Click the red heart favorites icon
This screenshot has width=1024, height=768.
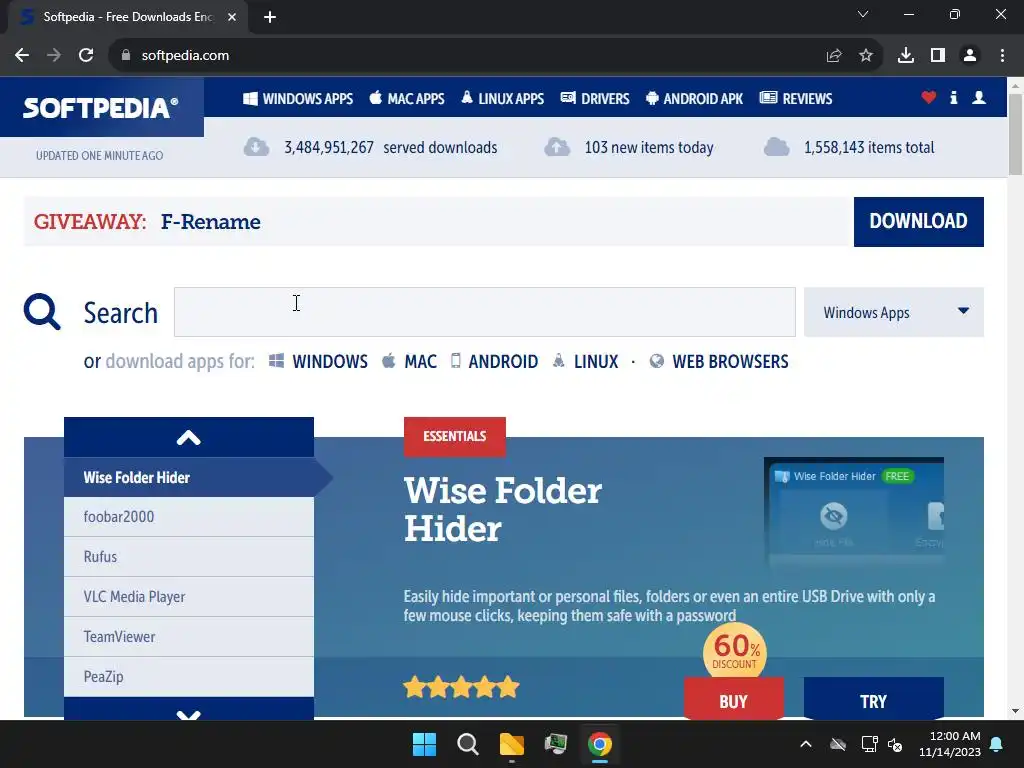[x=929, y=98]
